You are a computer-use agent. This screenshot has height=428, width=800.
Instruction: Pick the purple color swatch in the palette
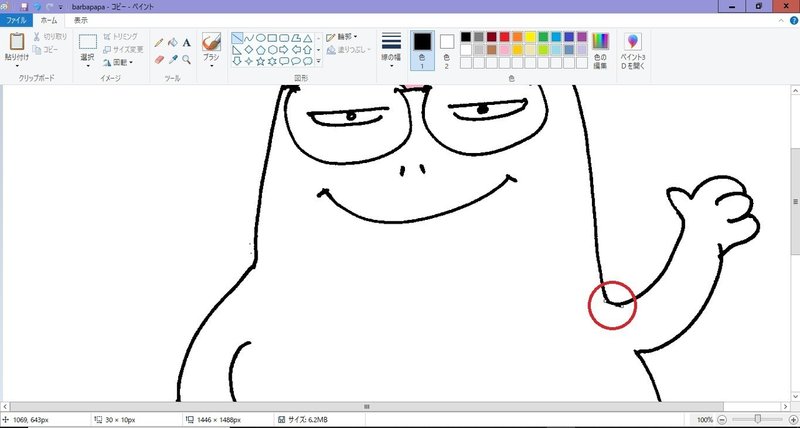point(582,37)
